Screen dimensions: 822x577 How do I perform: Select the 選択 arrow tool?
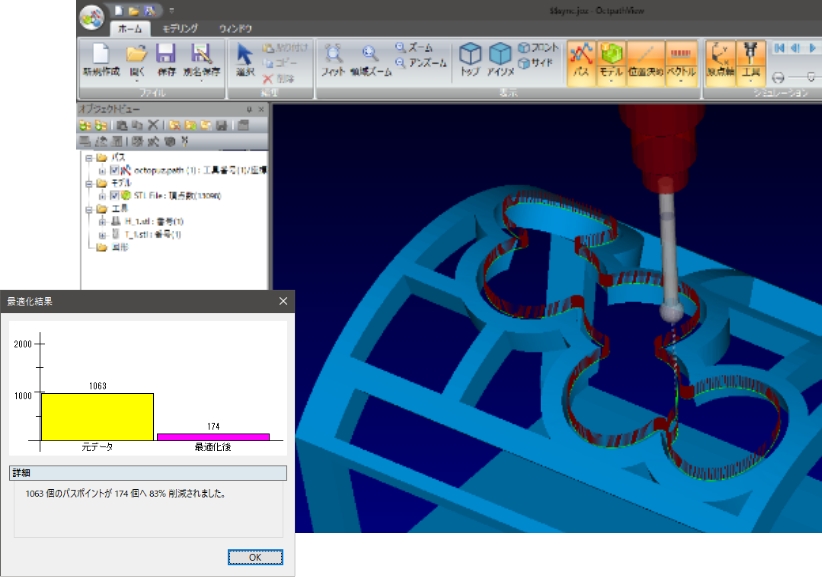[245, 61]
